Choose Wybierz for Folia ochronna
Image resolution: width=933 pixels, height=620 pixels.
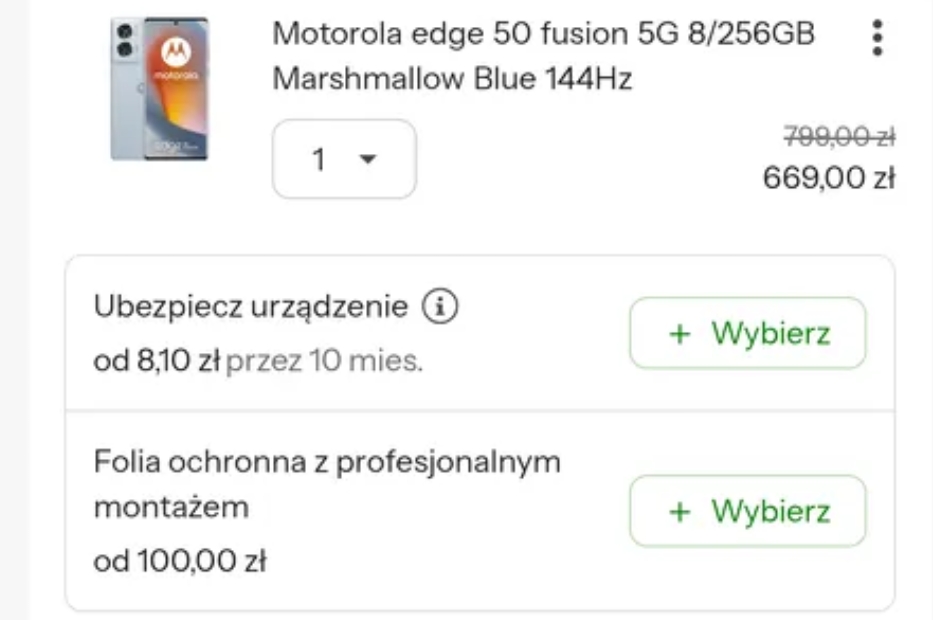(747, 511)
